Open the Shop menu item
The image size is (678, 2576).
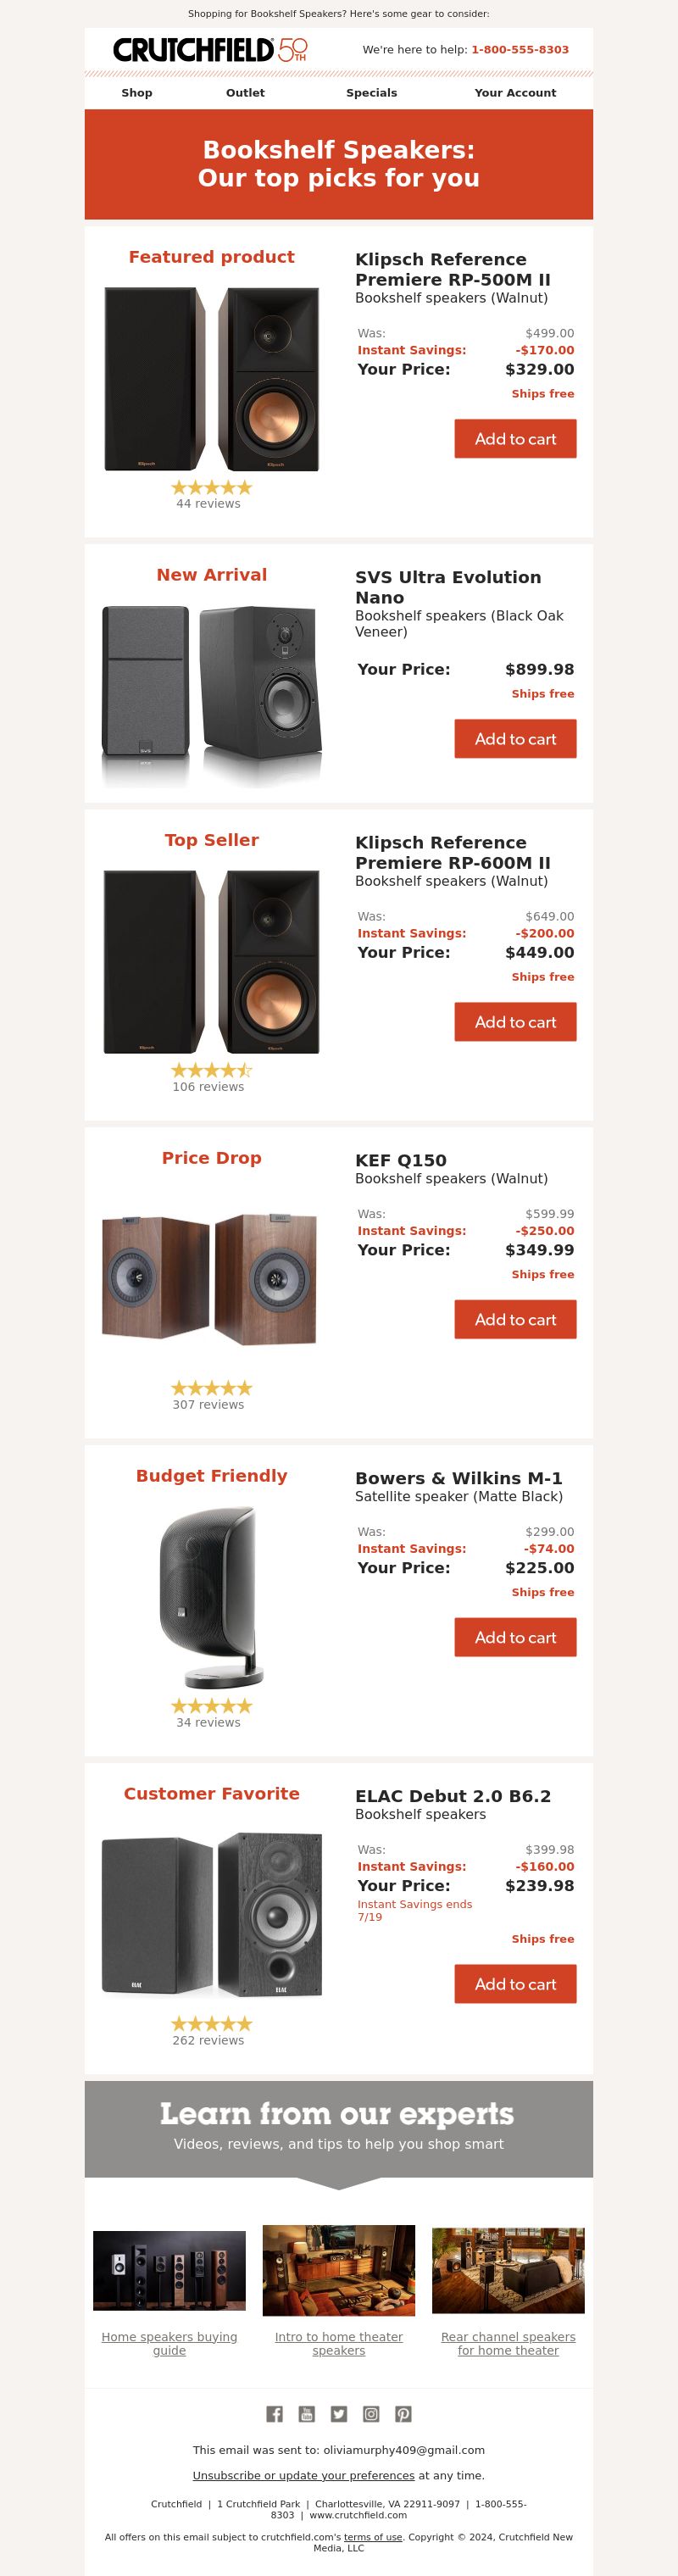137,93
